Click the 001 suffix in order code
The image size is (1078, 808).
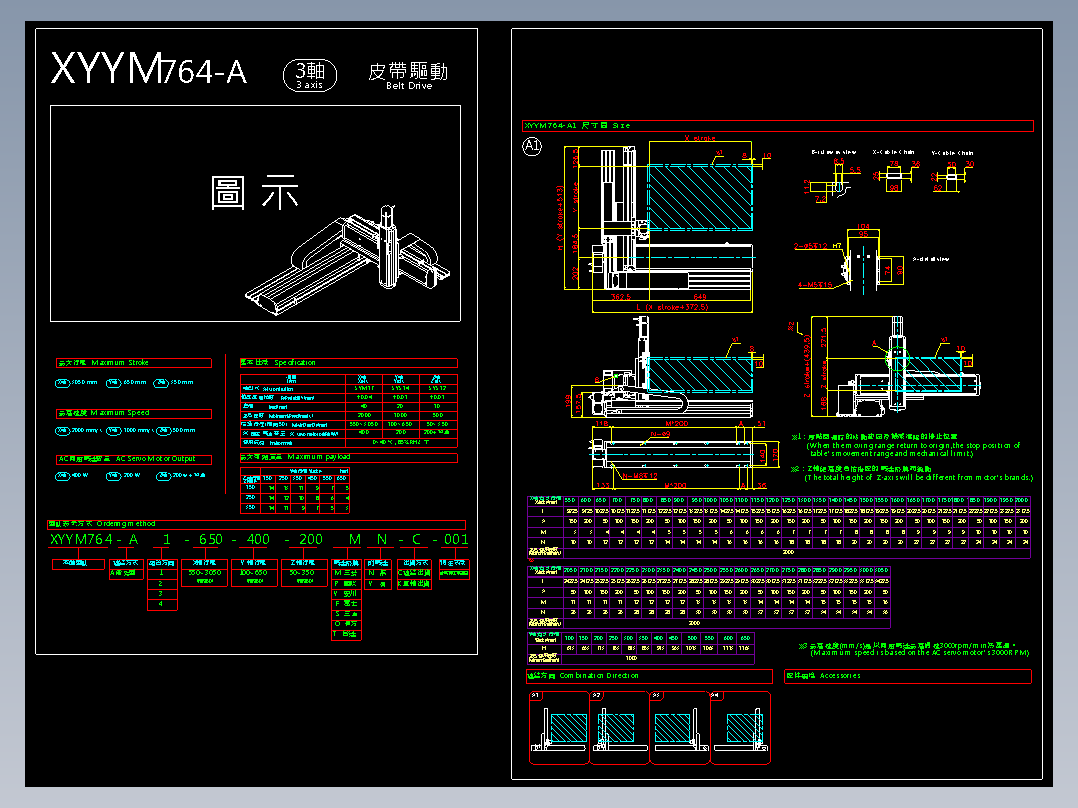456,539
